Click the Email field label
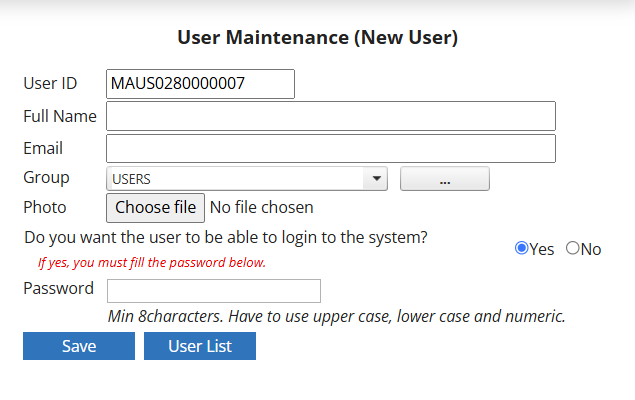Image resolution: width=635 pixels, height=400 pixels. pos(43,148)
